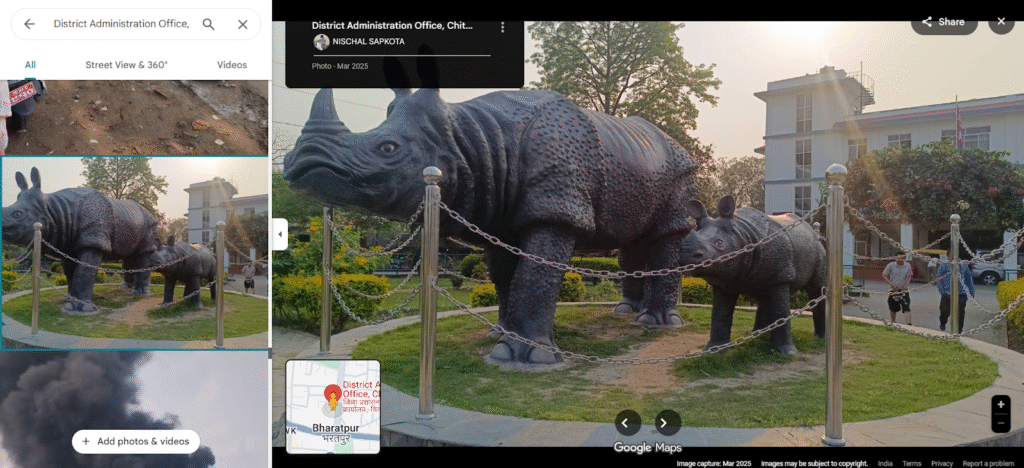Advance to the next photo arrow
1024x468 pixels.
coord(667,422)
